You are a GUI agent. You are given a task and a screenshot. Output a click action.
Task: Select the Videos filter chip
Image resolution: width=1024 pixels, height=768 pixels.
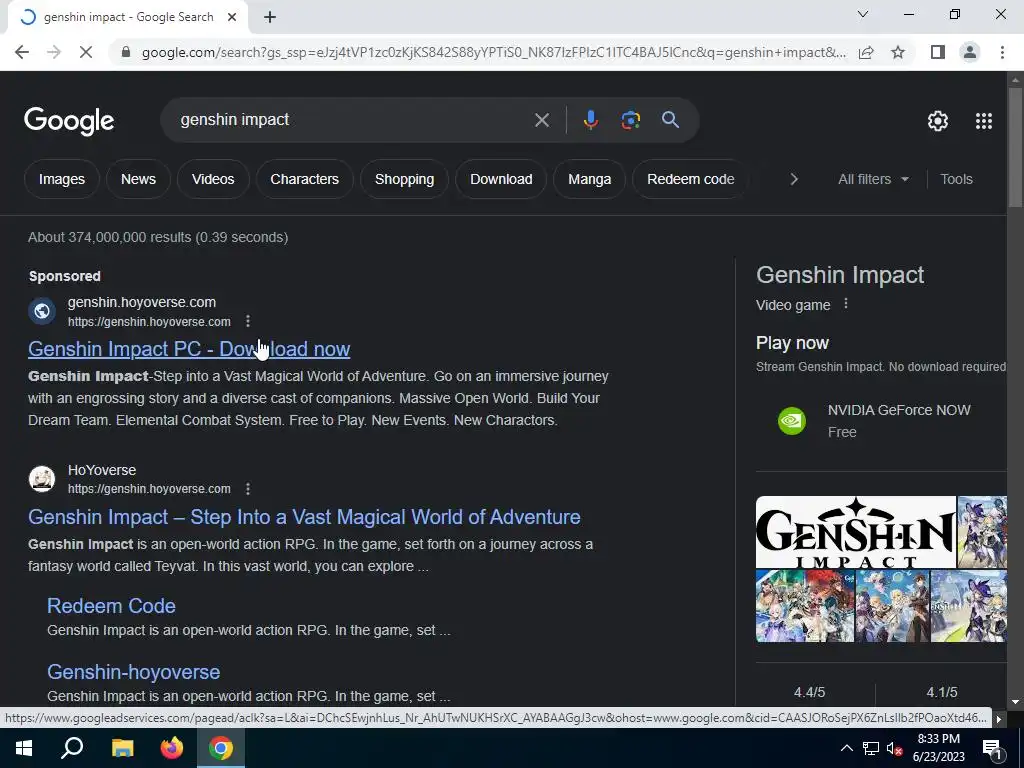tap(213, 179)
